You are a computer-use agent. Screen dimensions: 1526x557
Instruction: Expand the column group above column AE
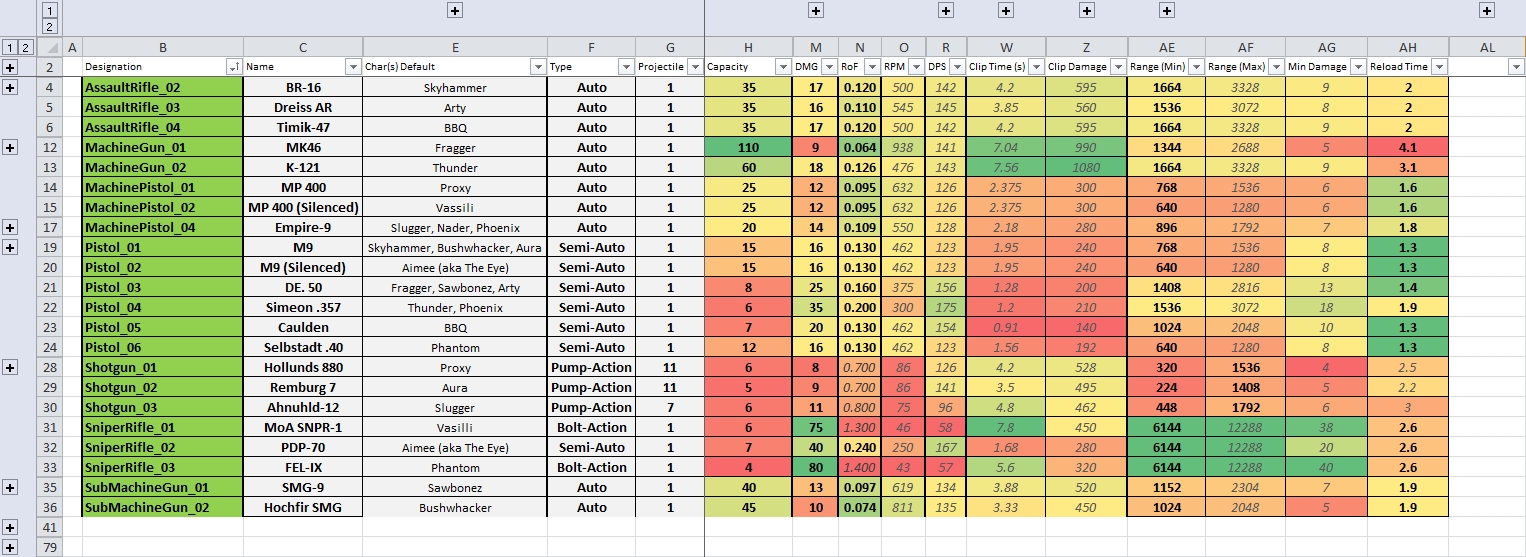click(x=1166, y=10)
